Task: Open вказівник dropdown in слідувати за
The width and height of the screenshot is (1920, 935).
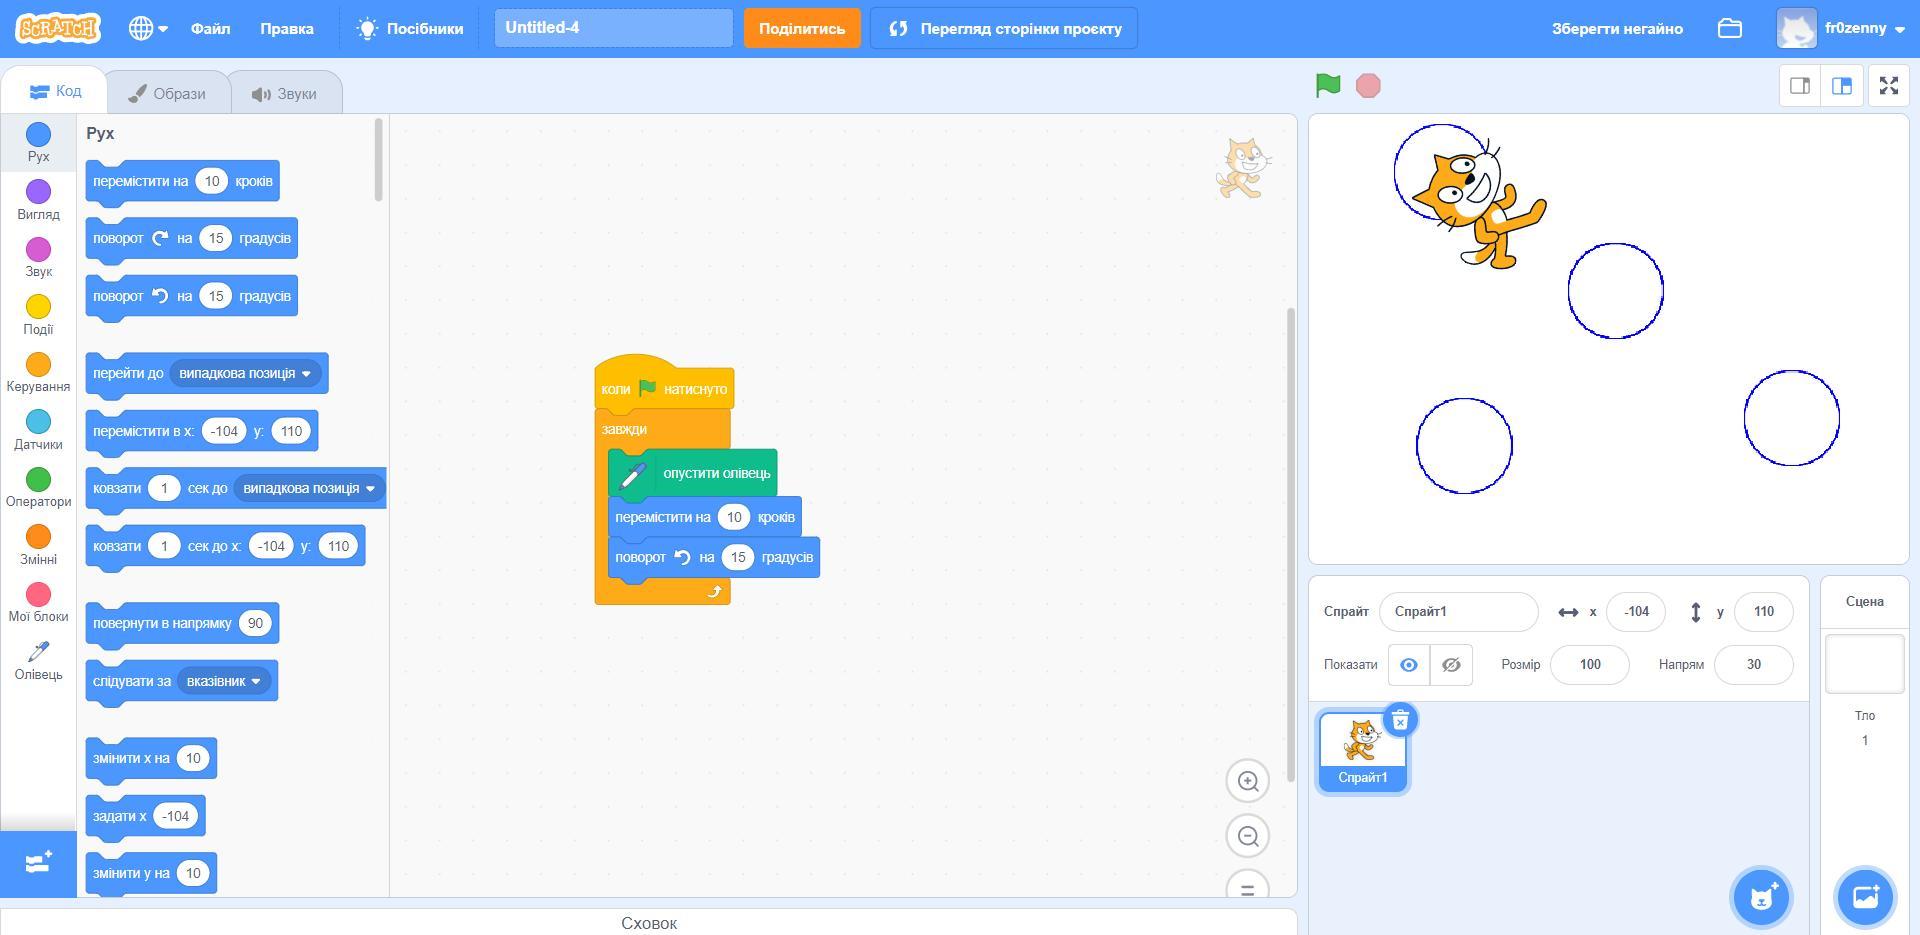Action: [x=223, y=681]
